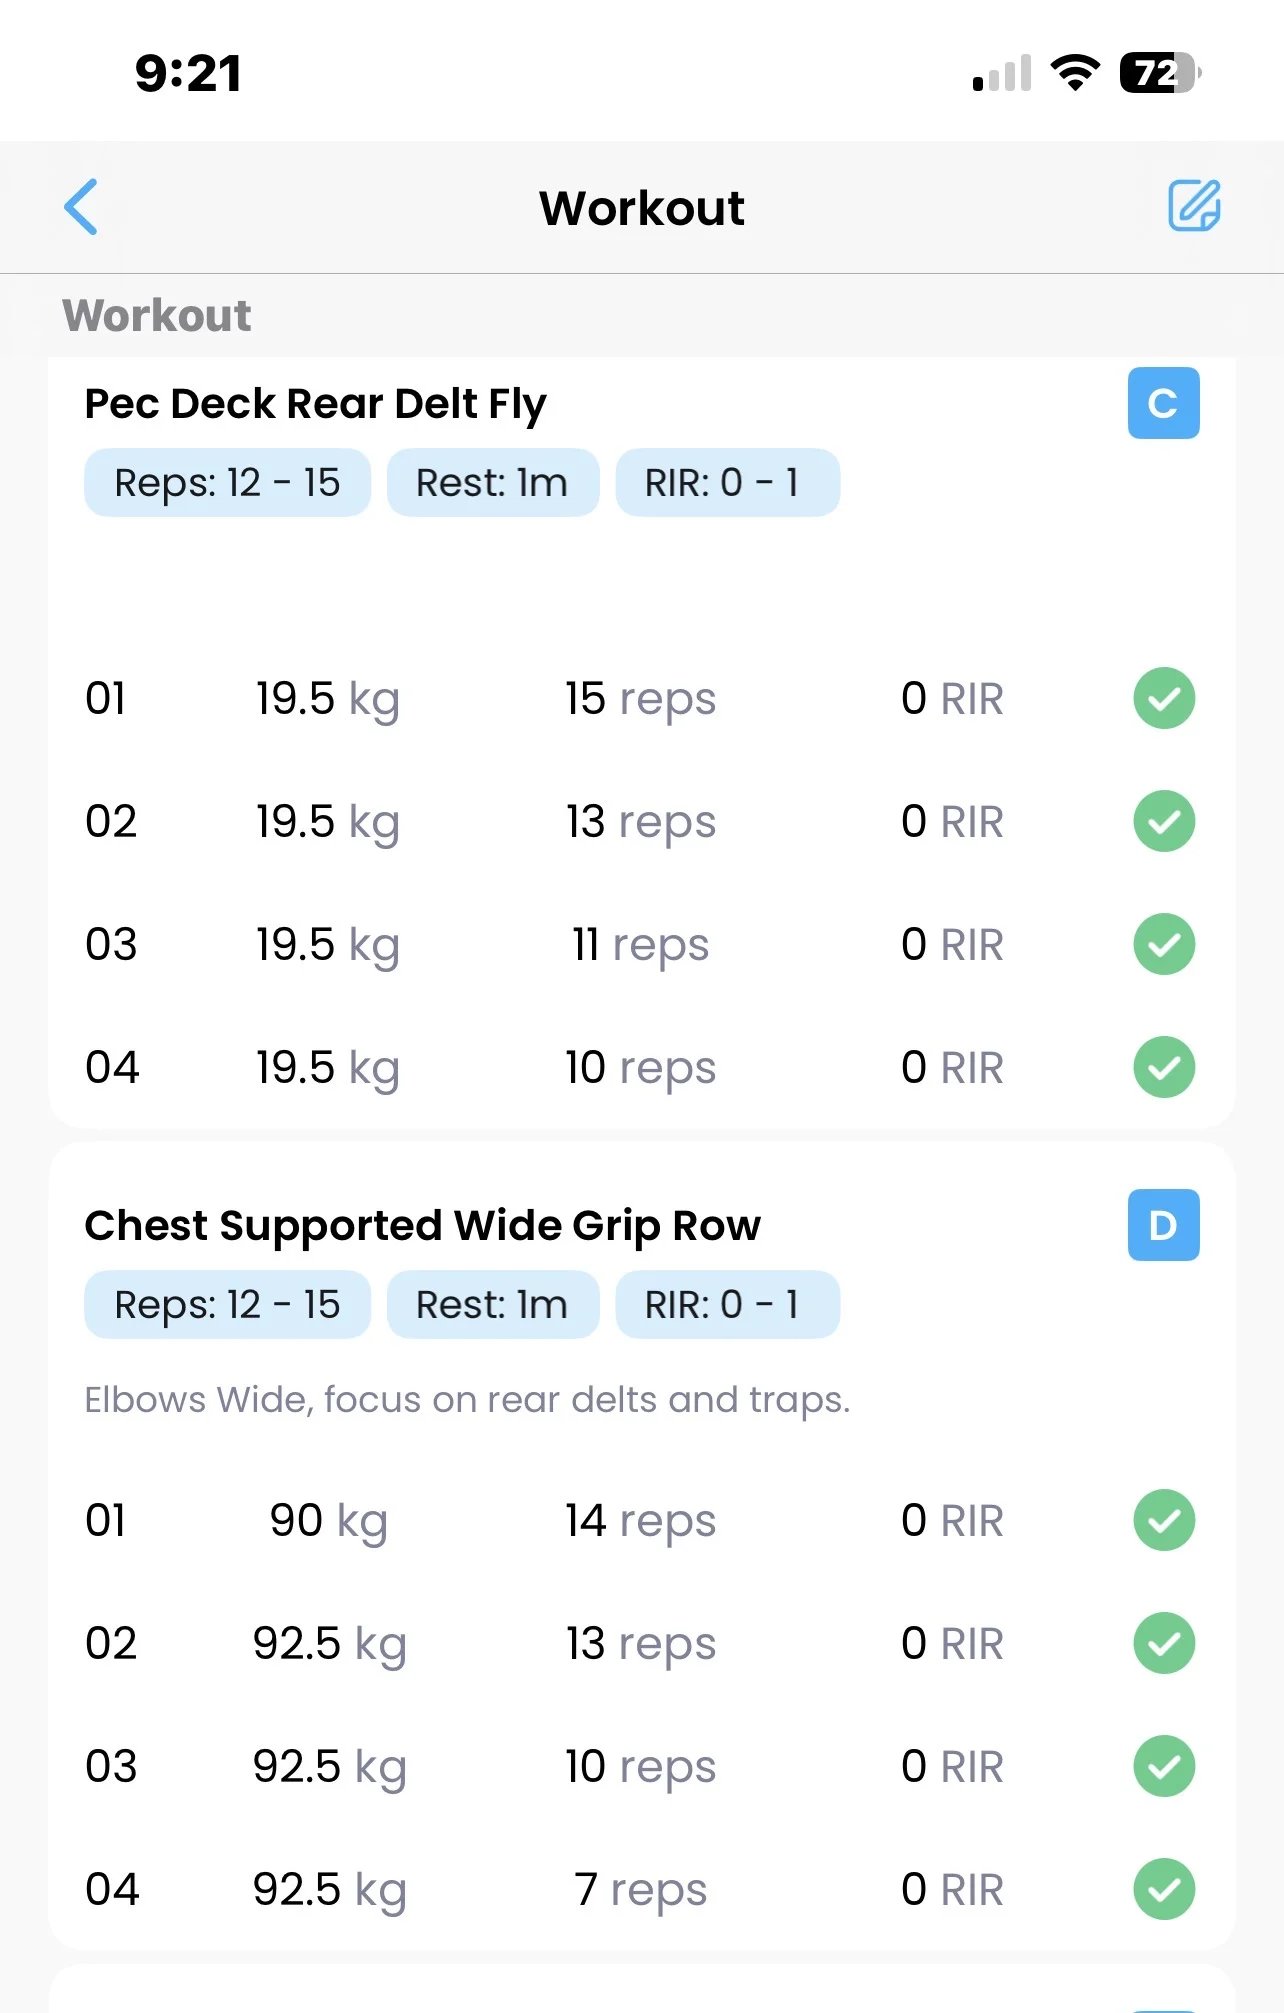Edit 90 kg weight on Row set 01
The width and height of the screenshot is (1284, 2013).
tap(328, 1521)
